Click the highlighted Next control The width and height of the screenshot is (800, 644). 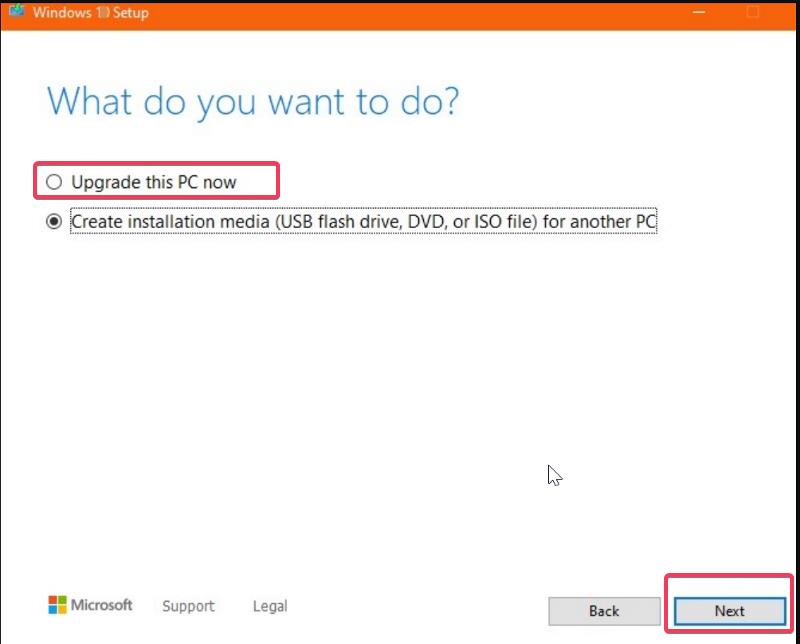point(729,610)
